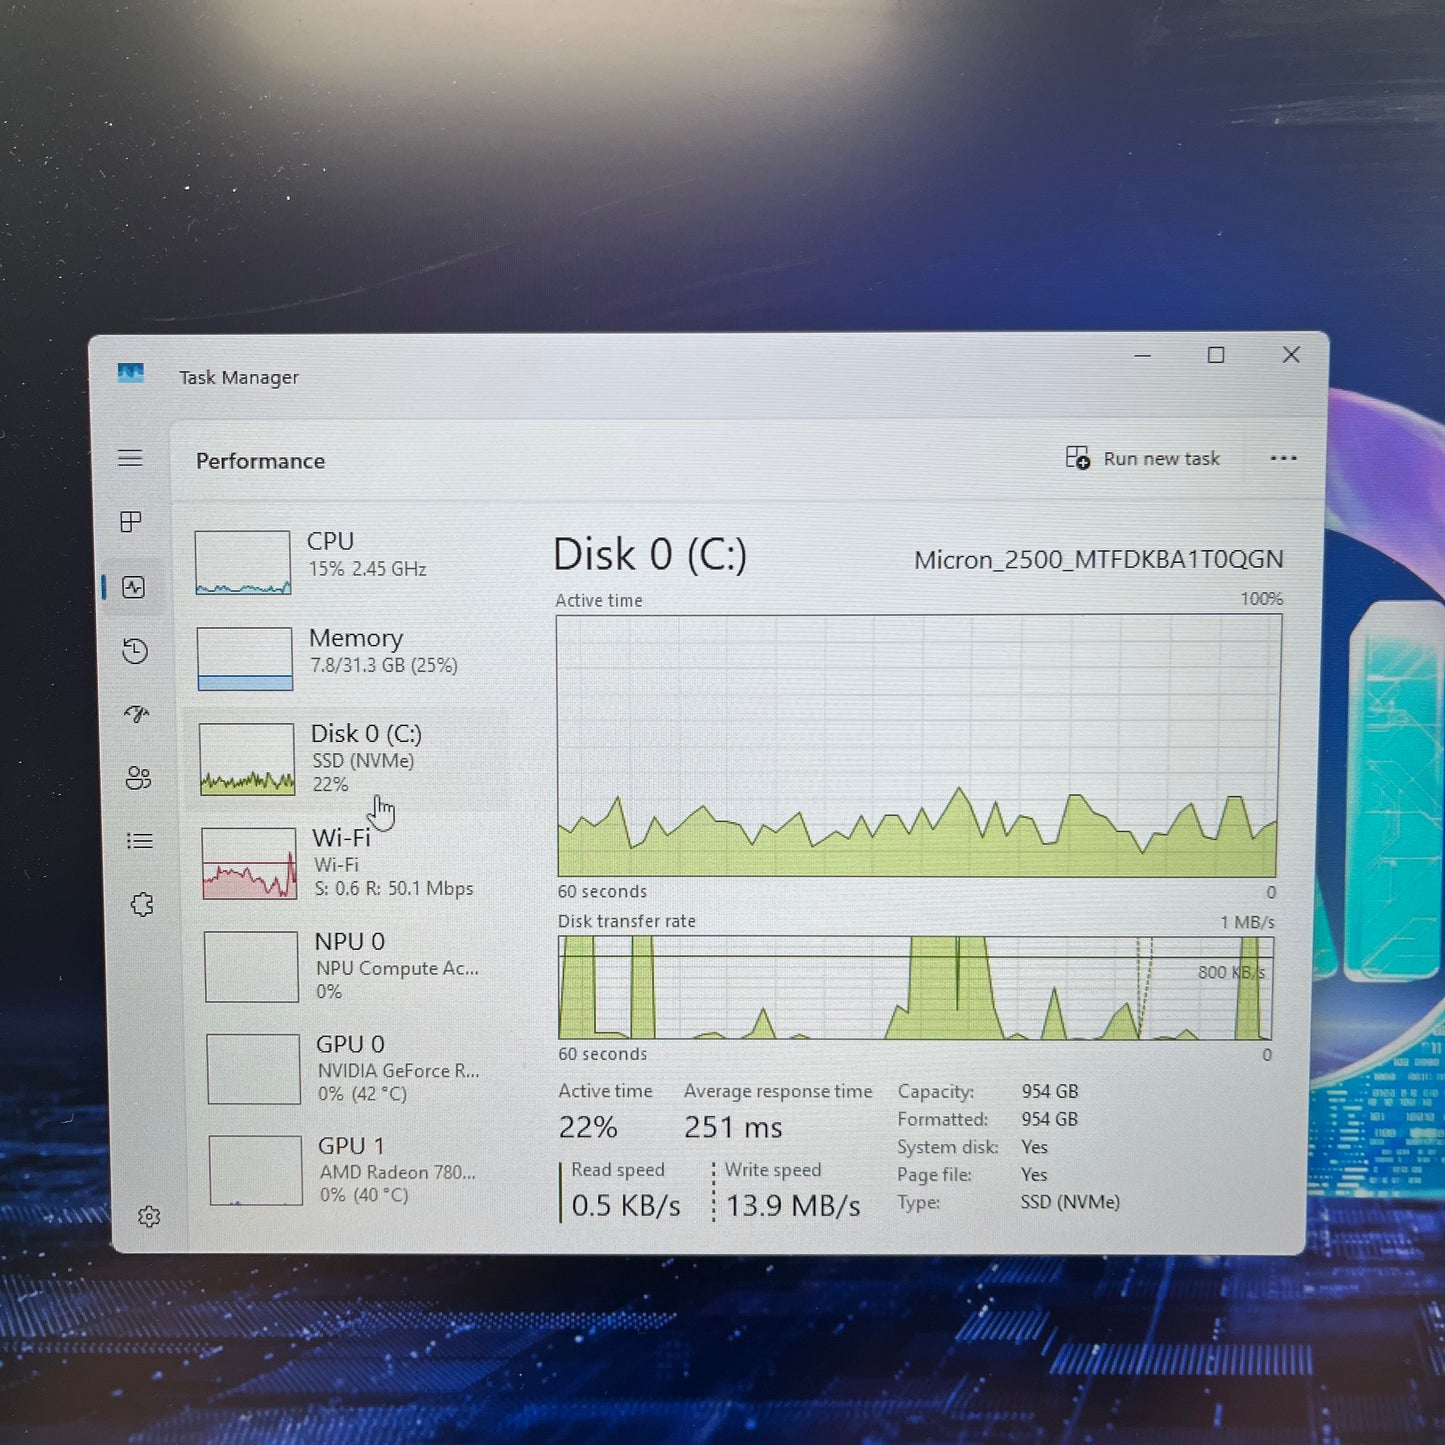Select the Memory performance entry

click(345, 657)
